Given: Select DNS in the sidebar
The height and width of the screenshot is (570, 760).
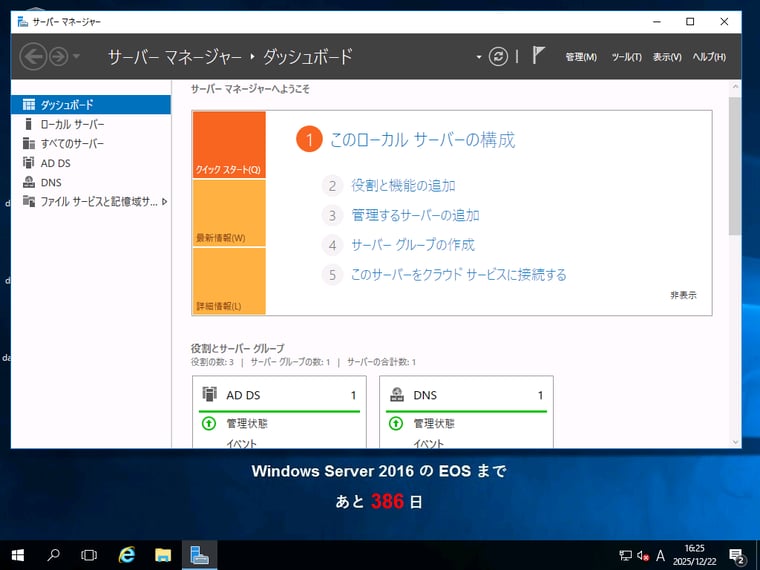Looking at the screenshot, I should point(91,182).
